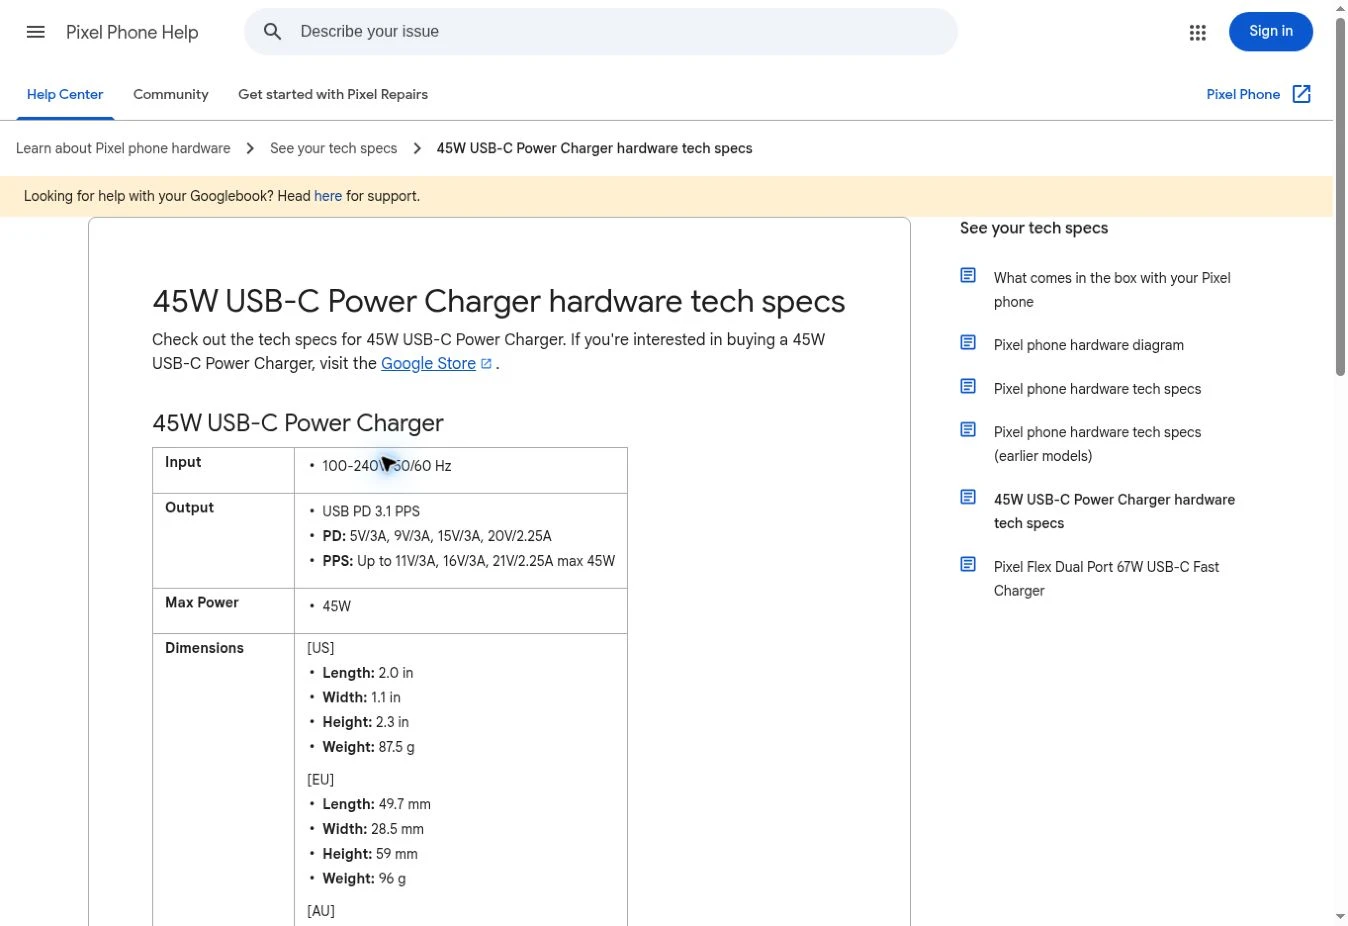Click the Pixel Phone external link icon

(1301, 94)
